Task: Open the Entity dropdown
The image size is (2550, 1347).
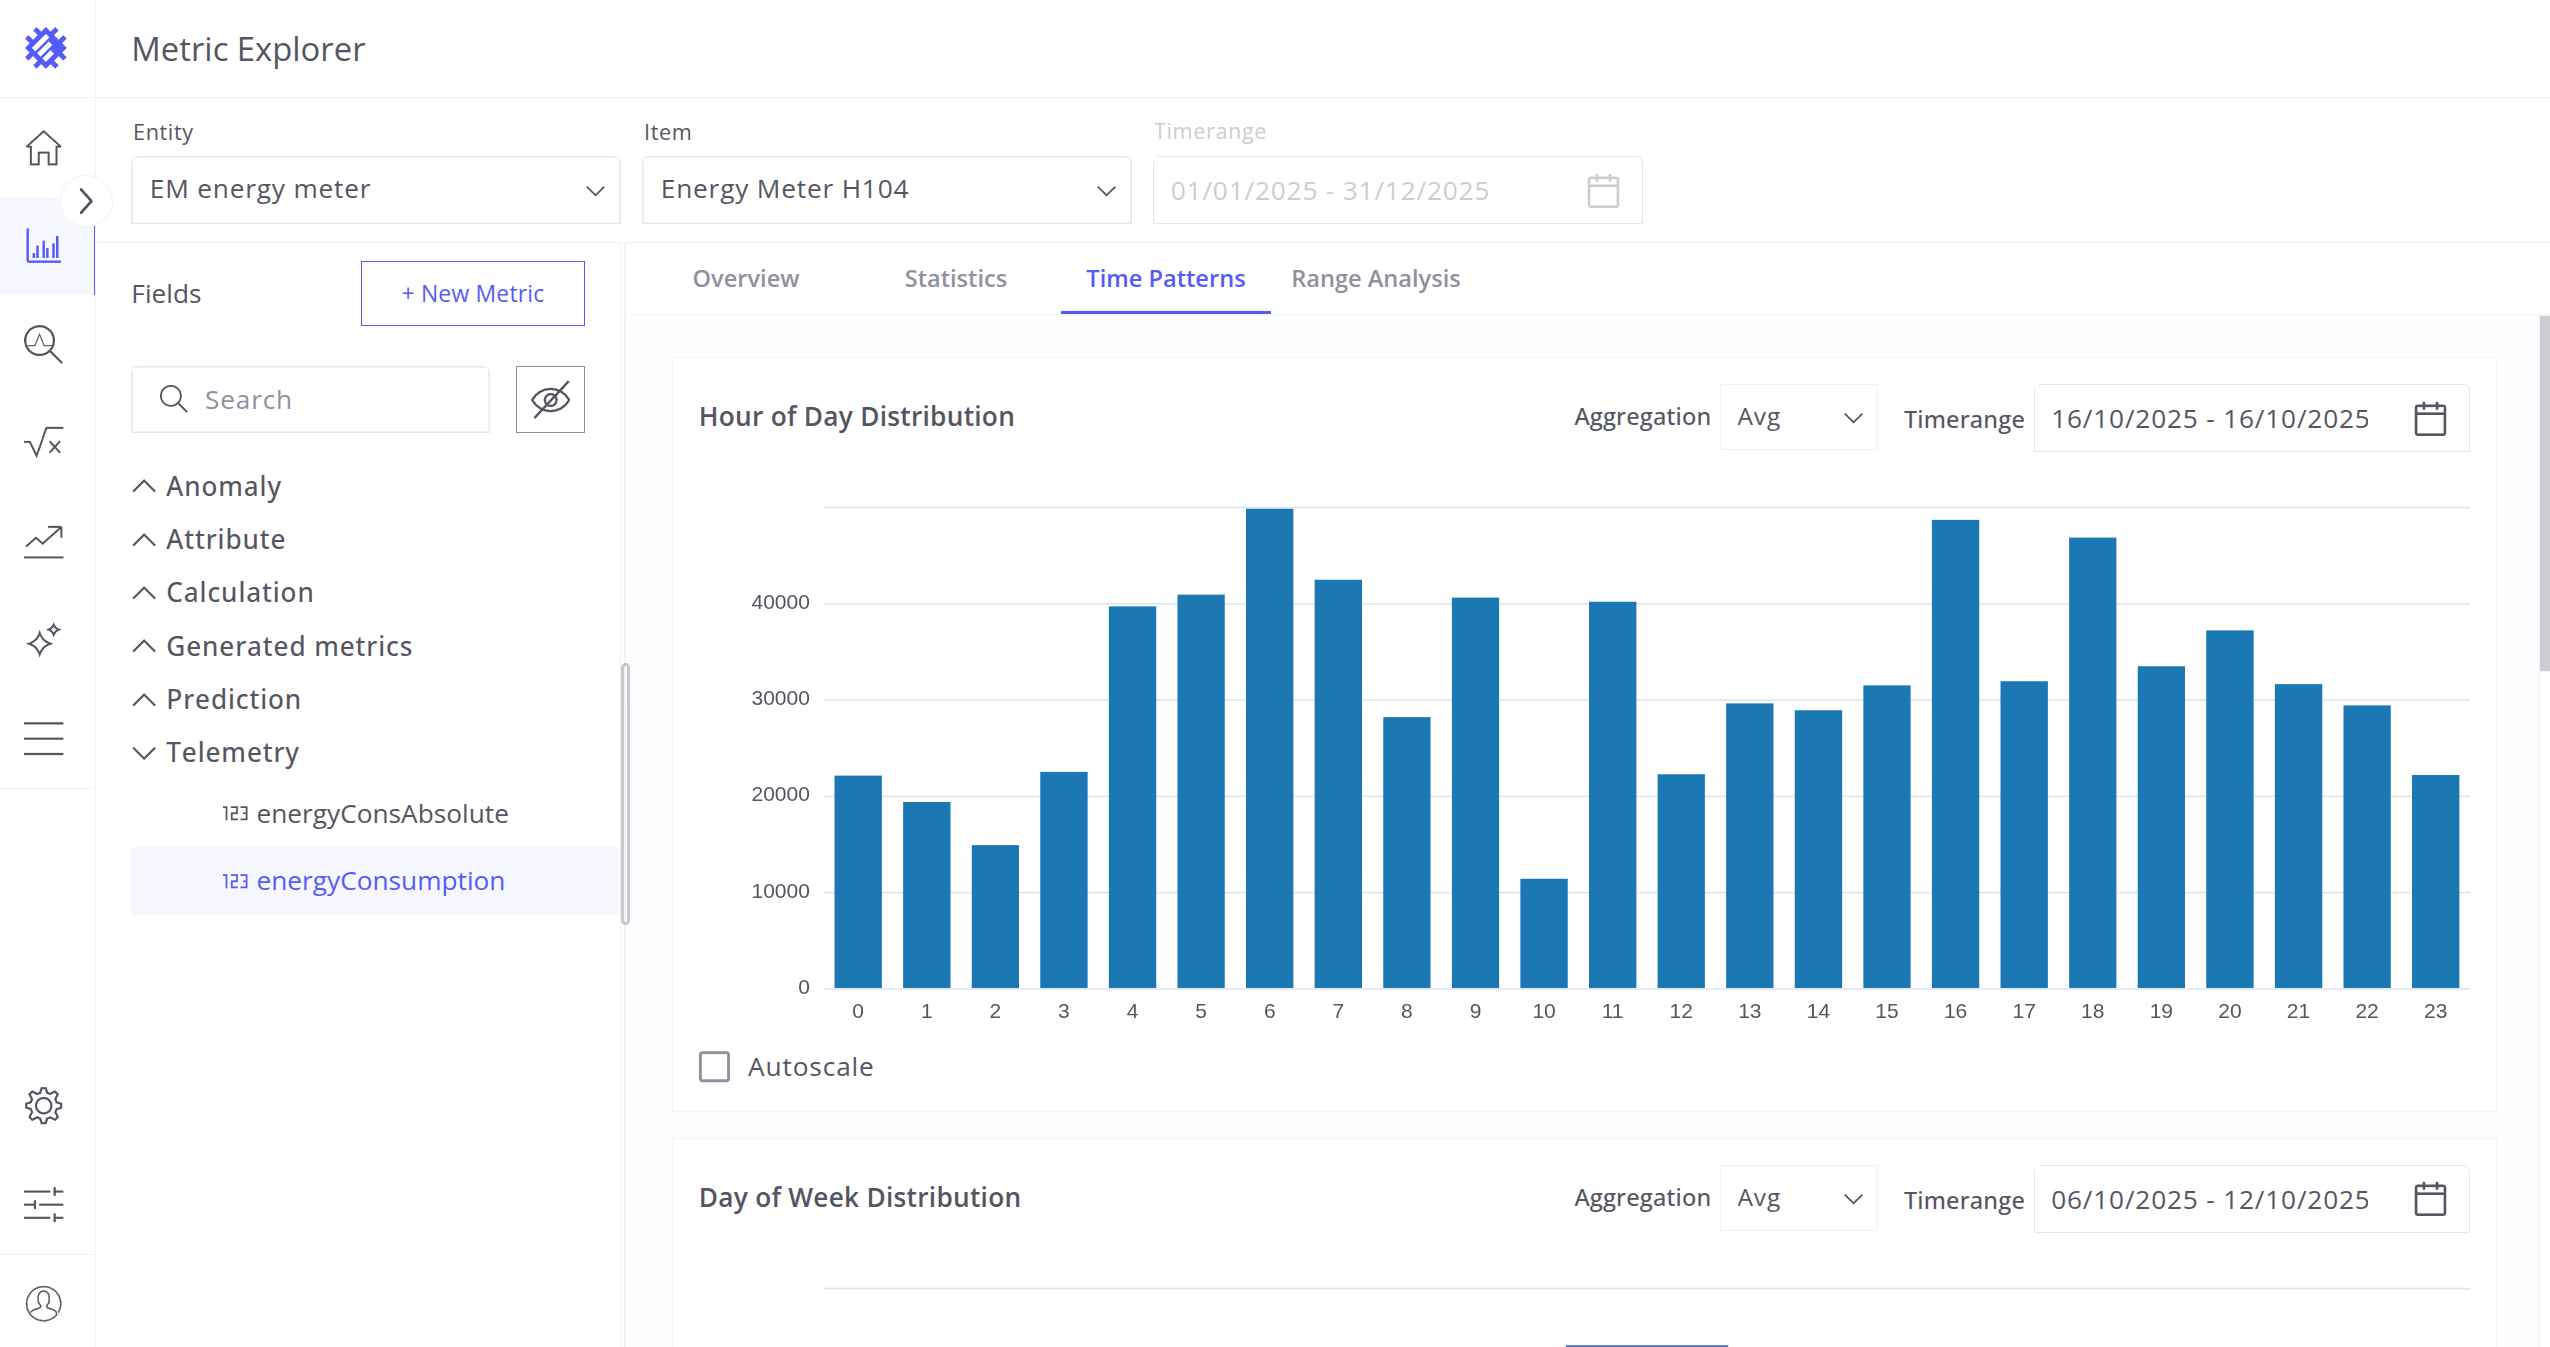Action: click(375, 190)
